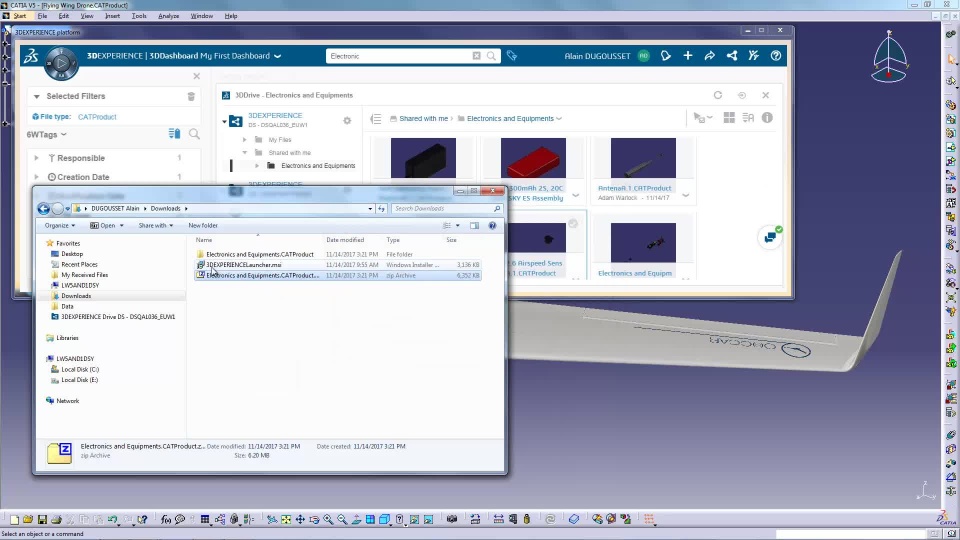Viewport: 960px width, 540px height.
Task: Click the sort A-Z icon in 3DDrive
Action: pos(748,118)
